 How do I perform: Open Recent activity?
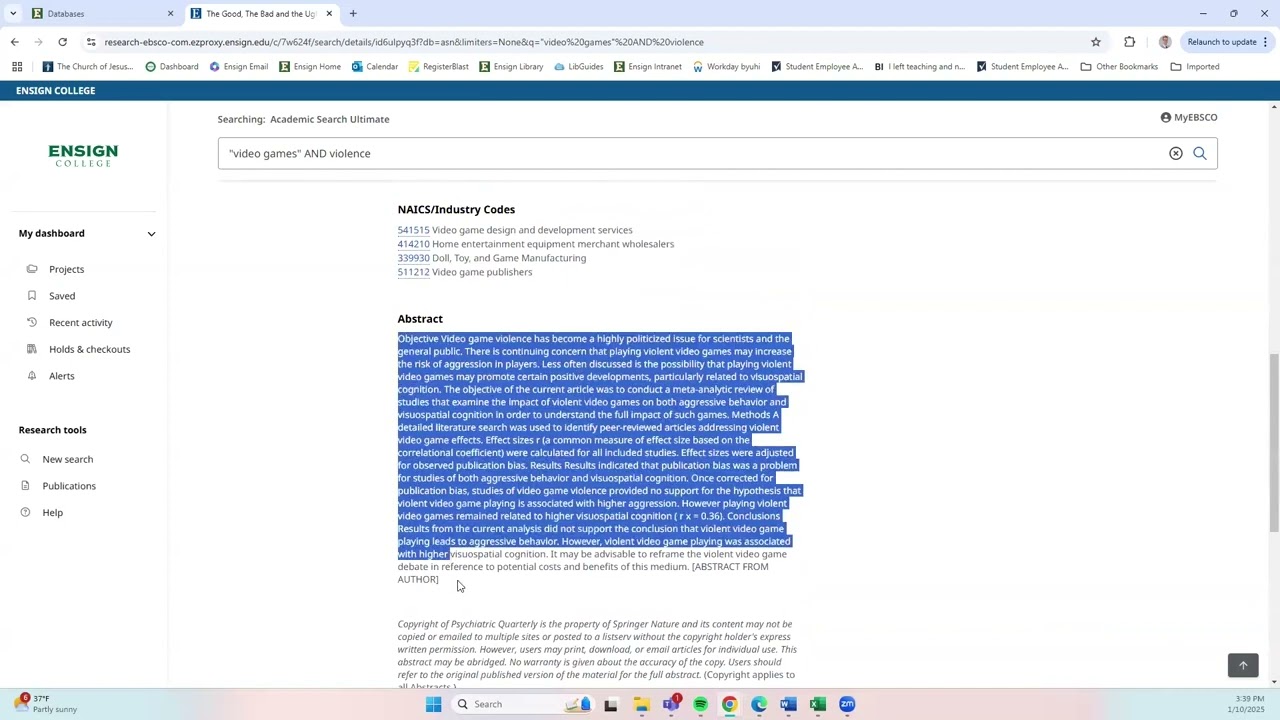point(80,322)
